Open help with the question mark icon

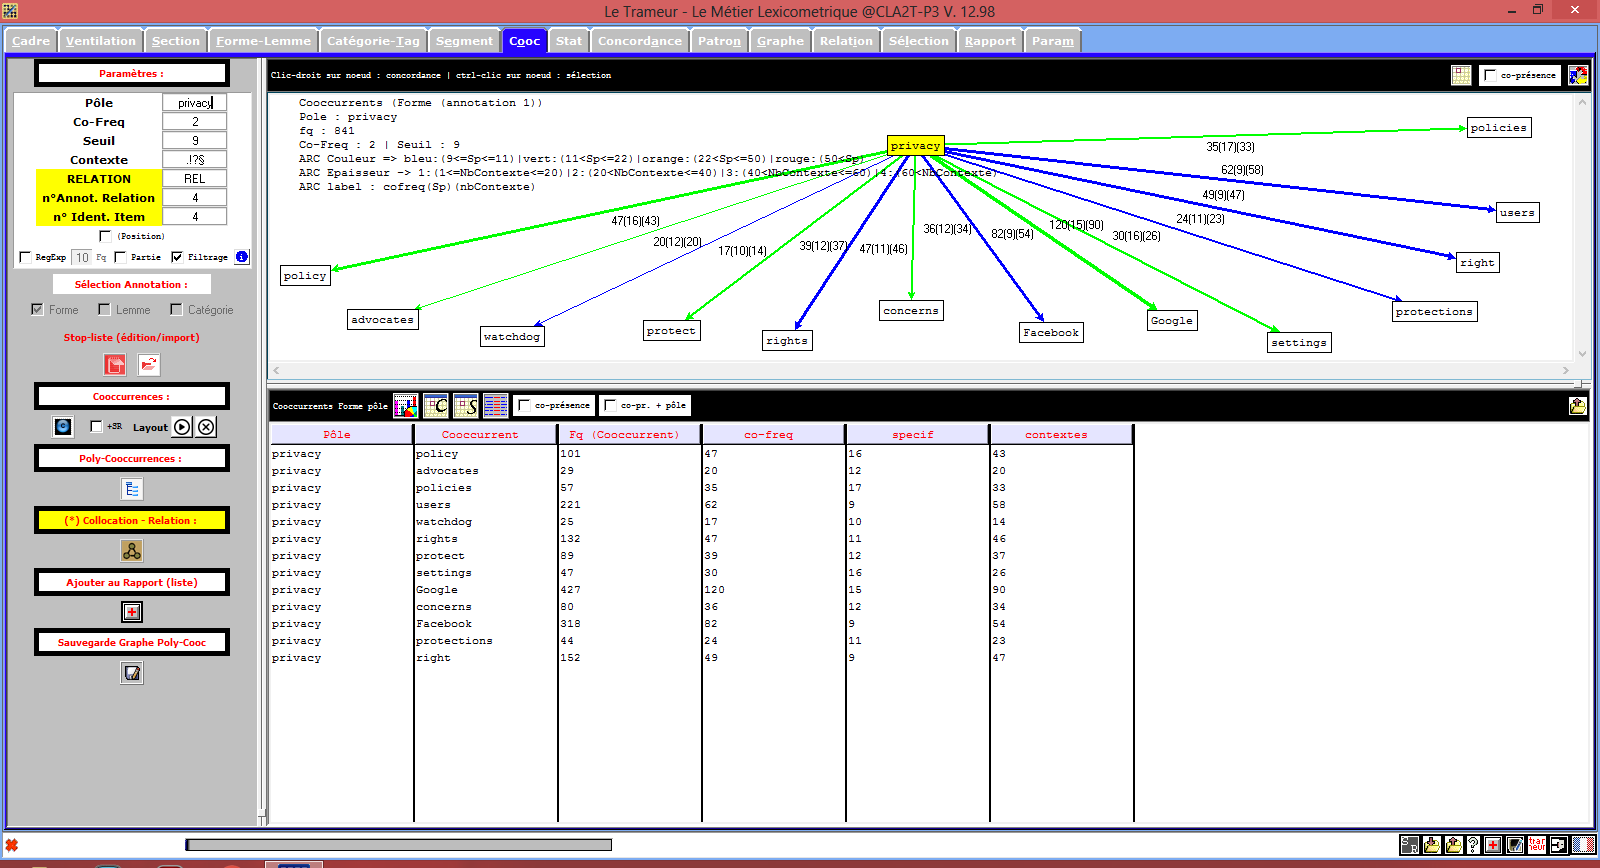(1473, 845)
